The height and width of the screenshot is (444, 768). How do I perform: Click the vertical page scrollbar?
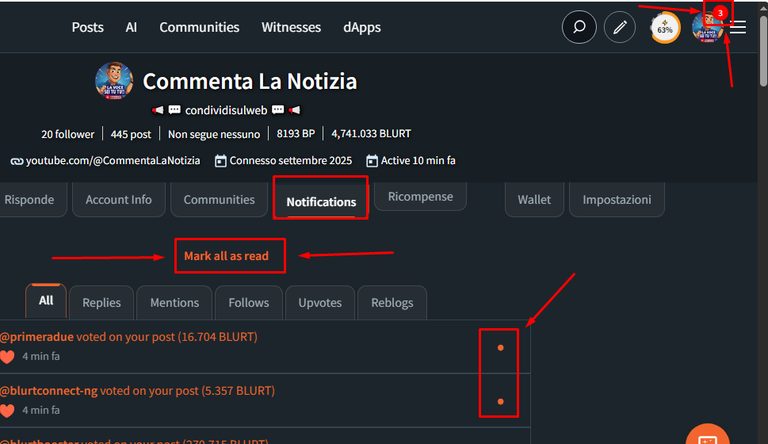[x=763, y=49]
